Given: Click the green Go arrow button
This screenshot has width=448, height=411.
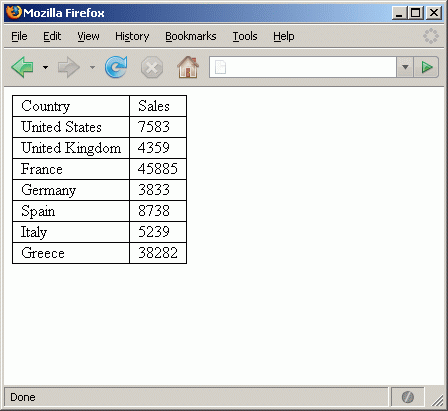Looking at the screenshot, I should (x=426, y=67).
